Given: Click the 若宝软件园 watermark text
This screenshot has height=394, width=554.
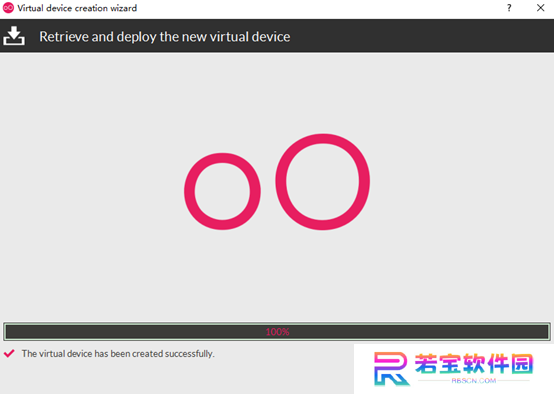Looking at the screenshot, I should (x=474, y=364).
